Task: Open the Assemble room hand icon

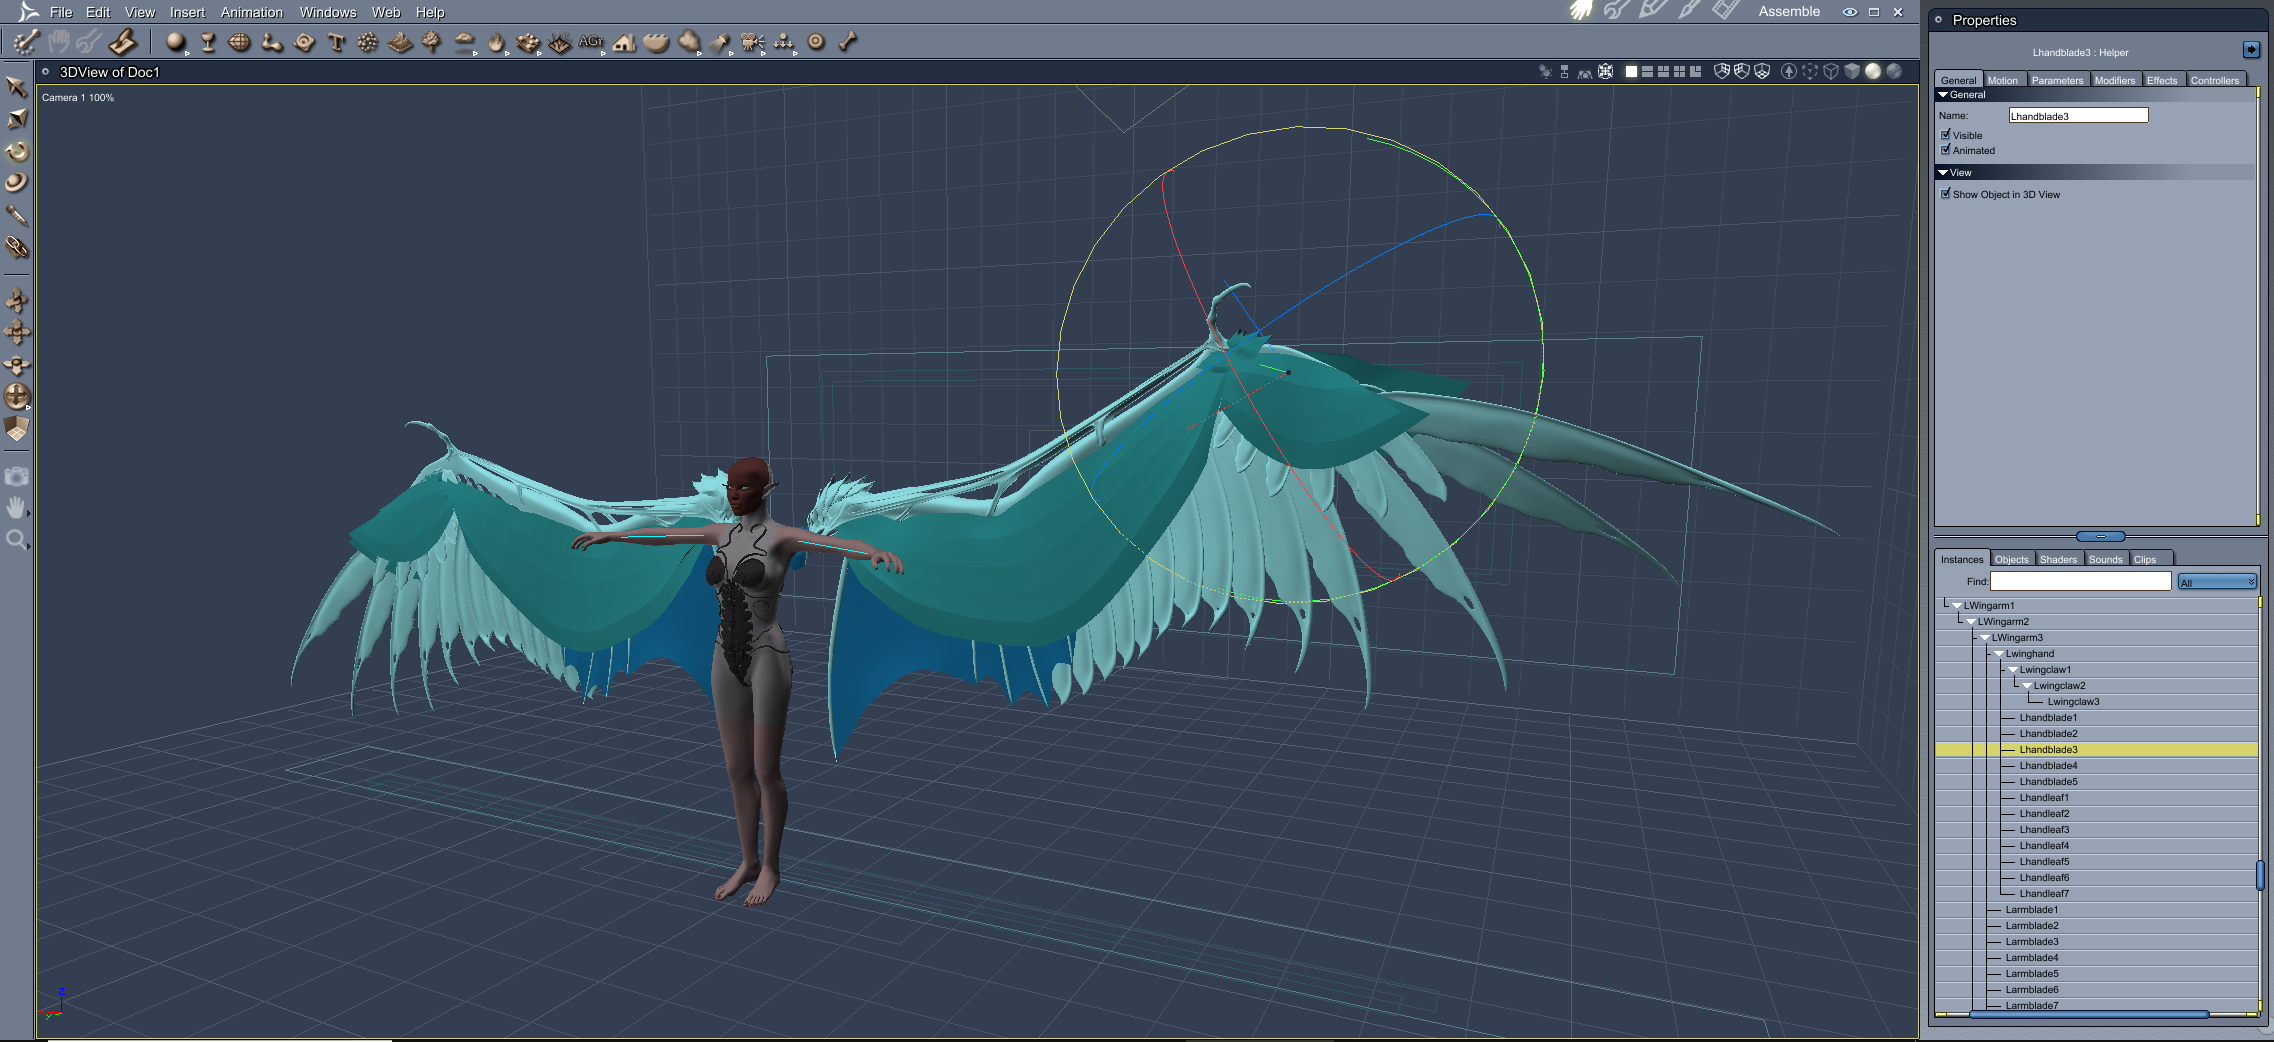Action: [x=1581, y=11]
